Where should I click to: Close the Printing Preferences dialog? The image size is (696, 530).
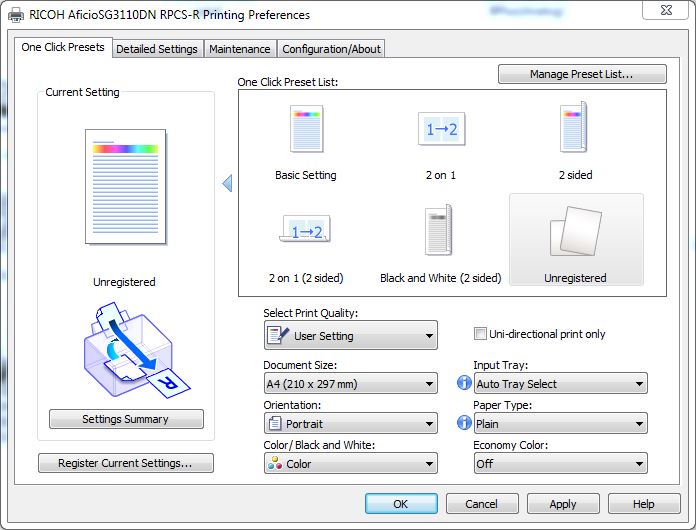click(666, 10)
